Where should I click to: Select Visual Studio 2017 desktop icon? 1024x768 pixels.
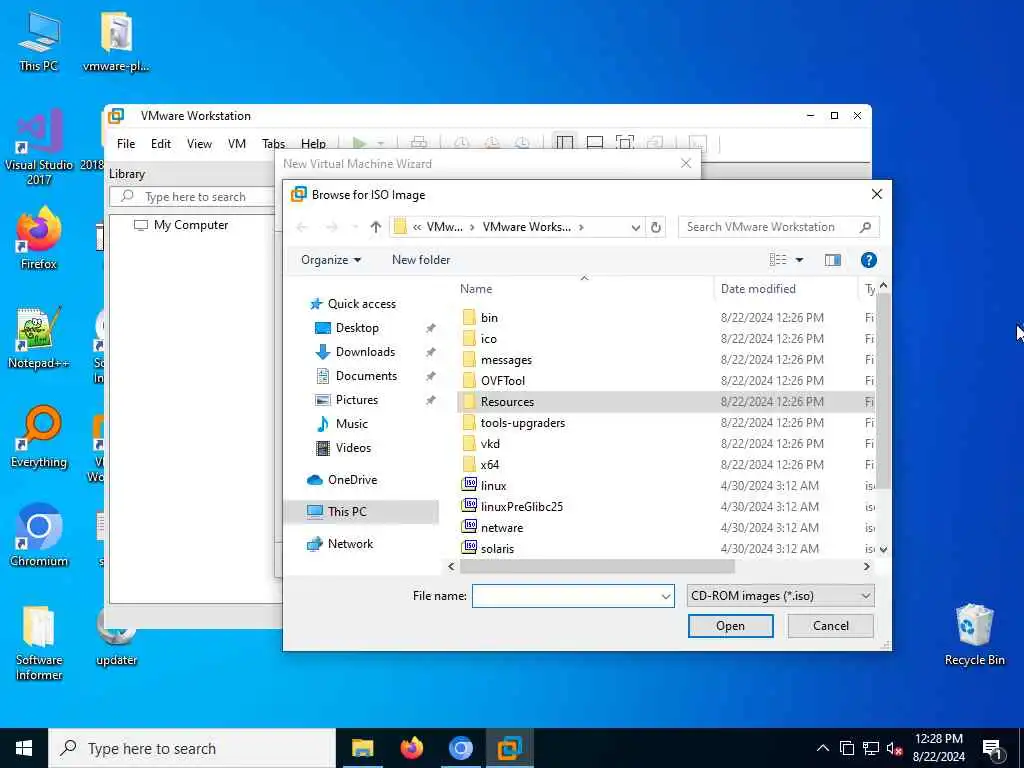pyautogui.click(x=38, y=146)
